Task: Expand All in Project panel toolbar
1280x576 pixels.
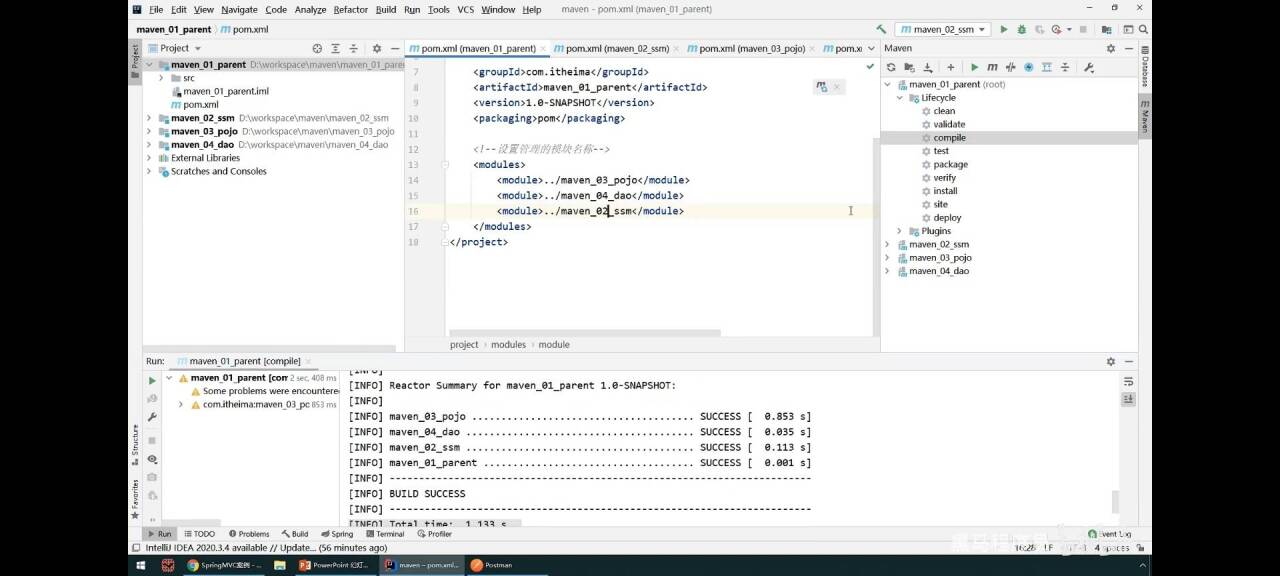Action: coord(335,48)
